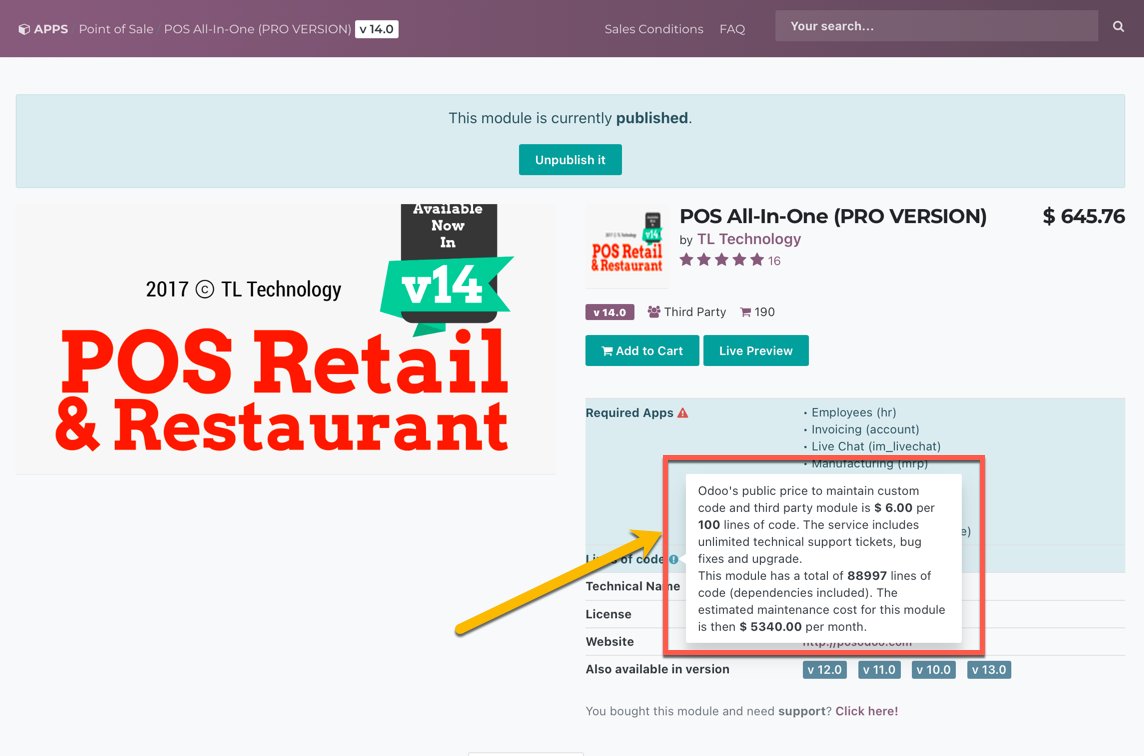Click the info icon next to Lines of code
This screenshot has height=756, width=1144.
[x=673, y=559]
